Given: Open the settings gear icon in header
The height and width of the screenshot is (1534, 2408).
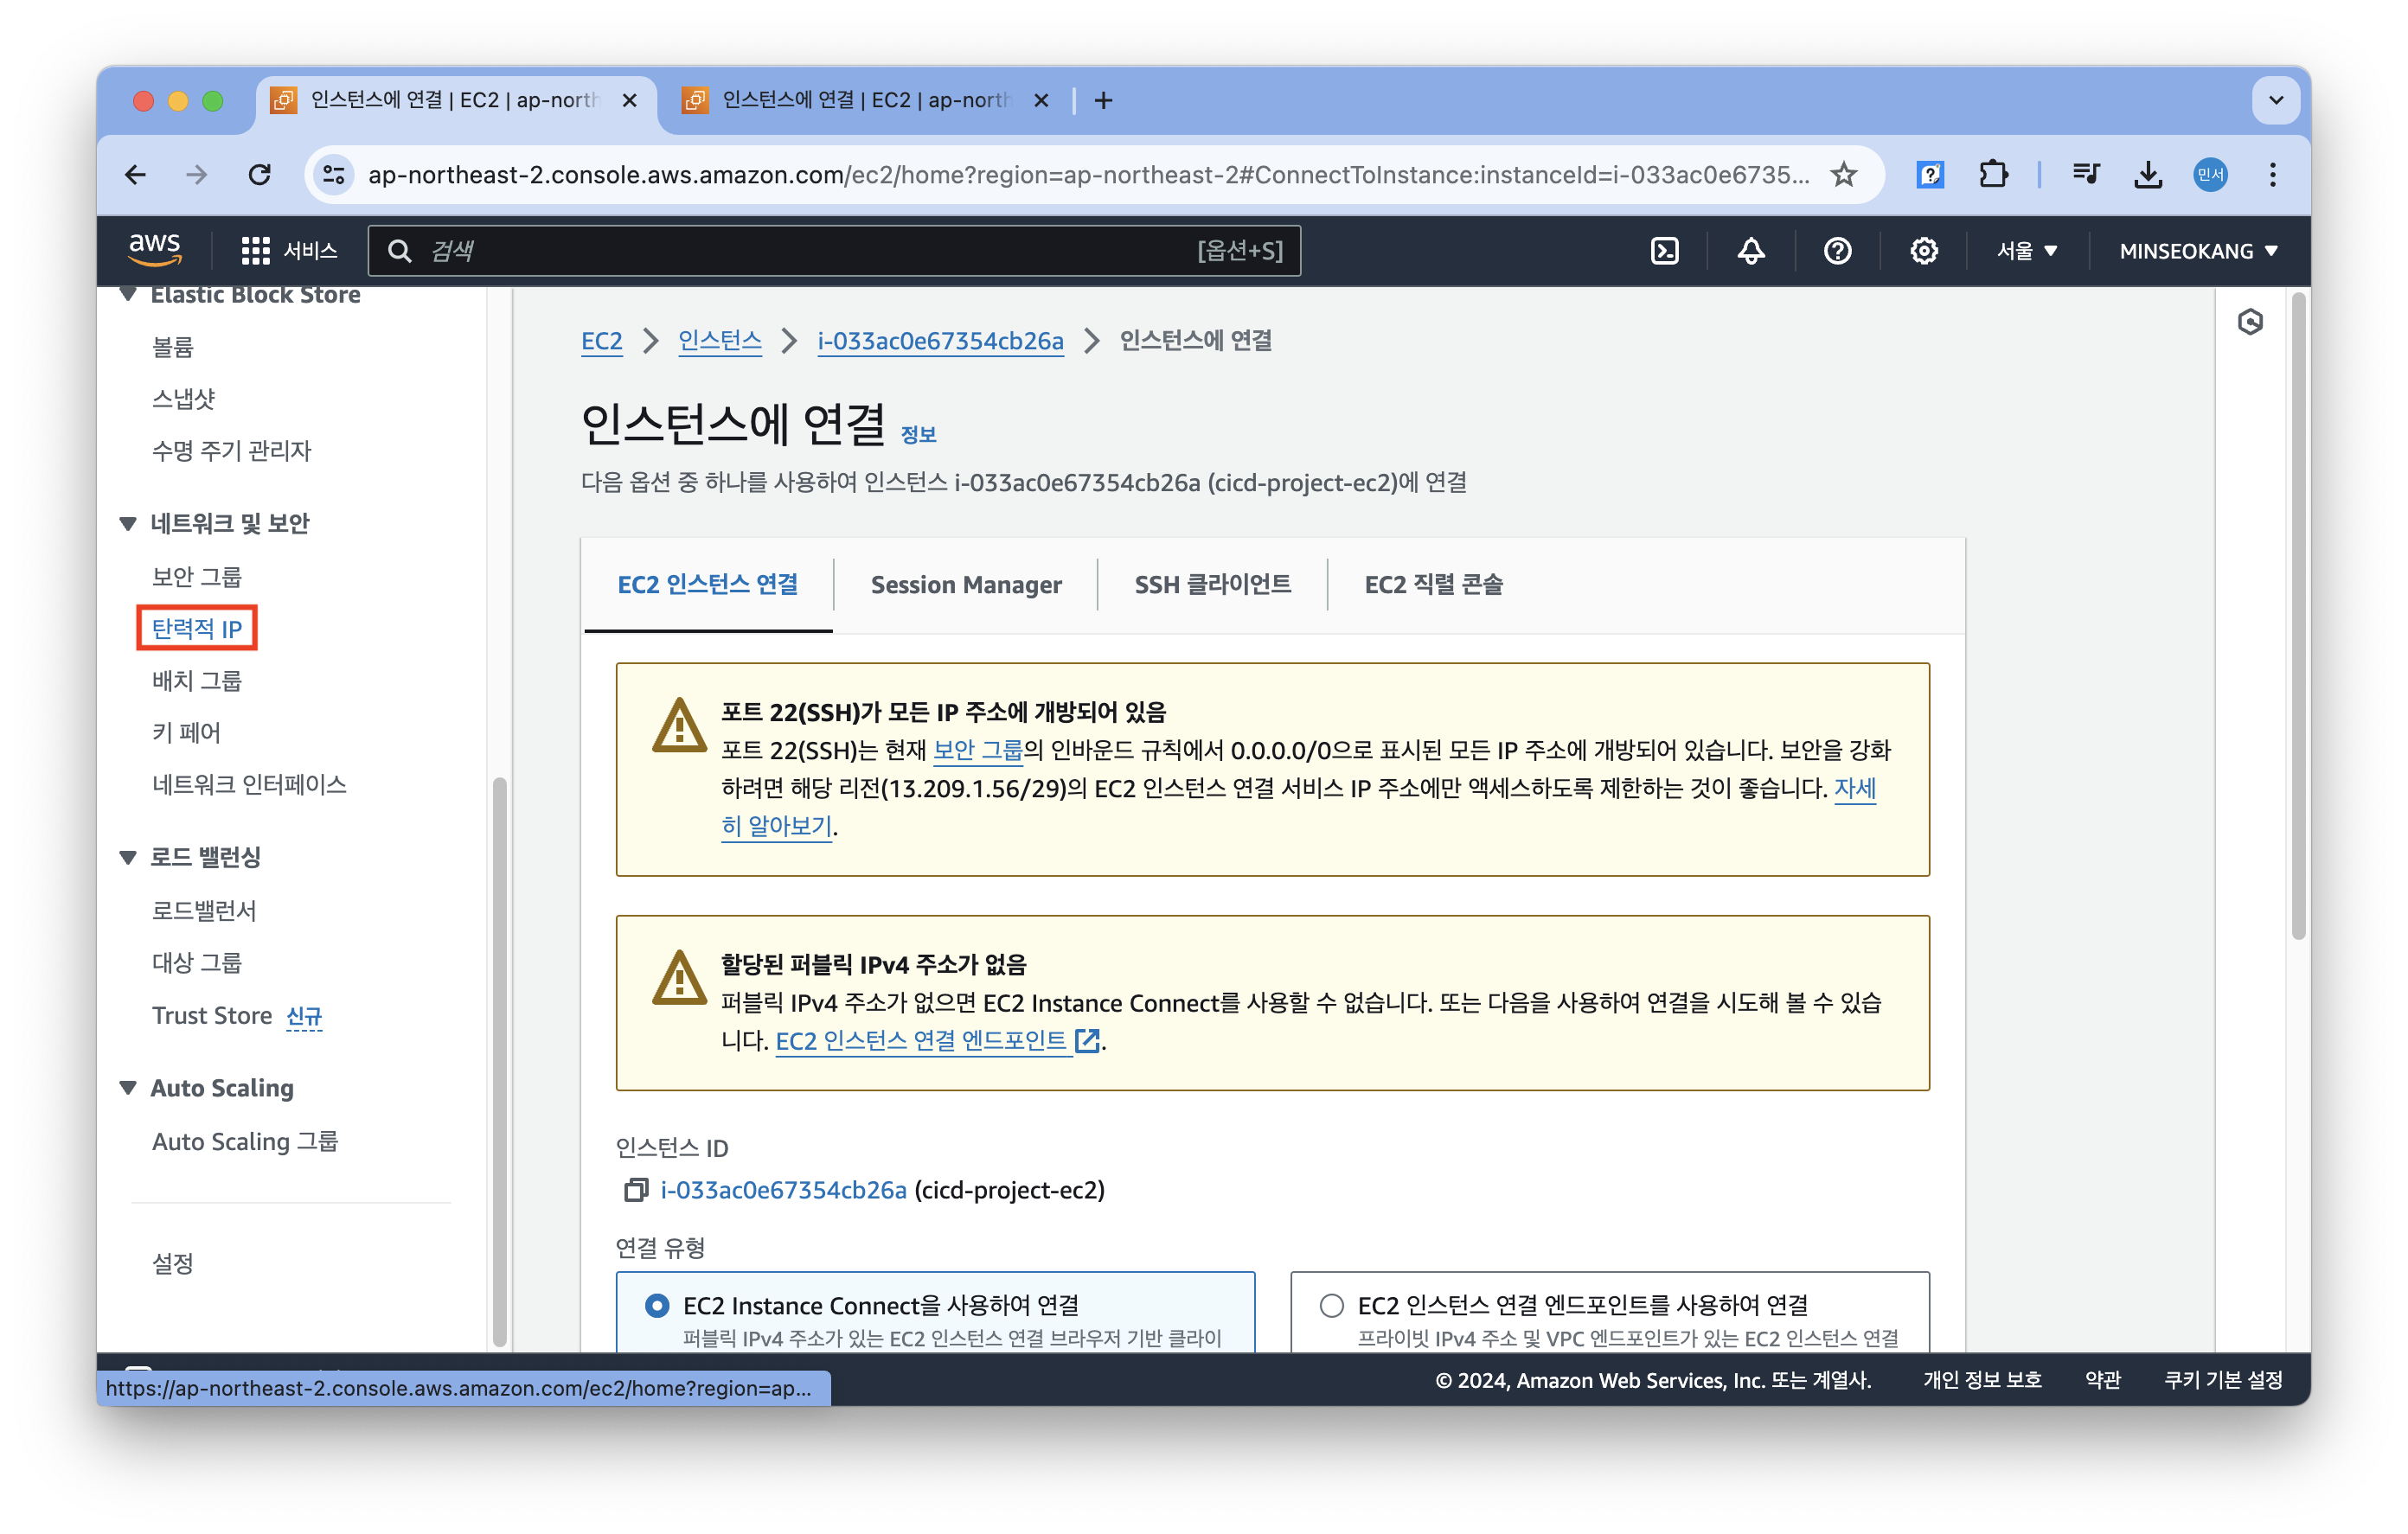Looking at the screenshot, I should pyautogui.click(x=1923, y=251).
